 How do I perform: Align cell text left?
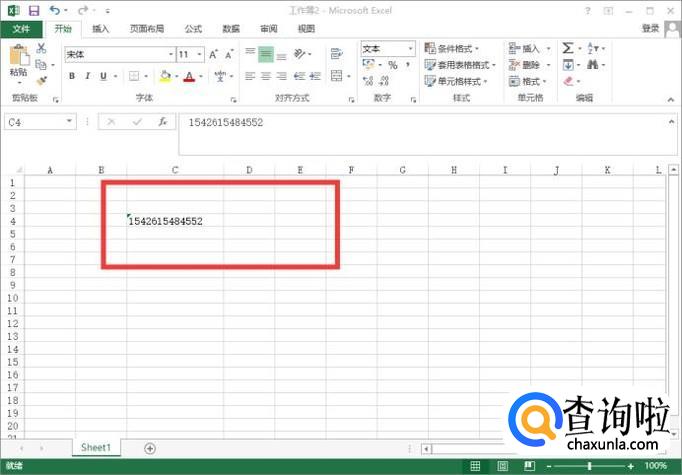pos(250,76)
